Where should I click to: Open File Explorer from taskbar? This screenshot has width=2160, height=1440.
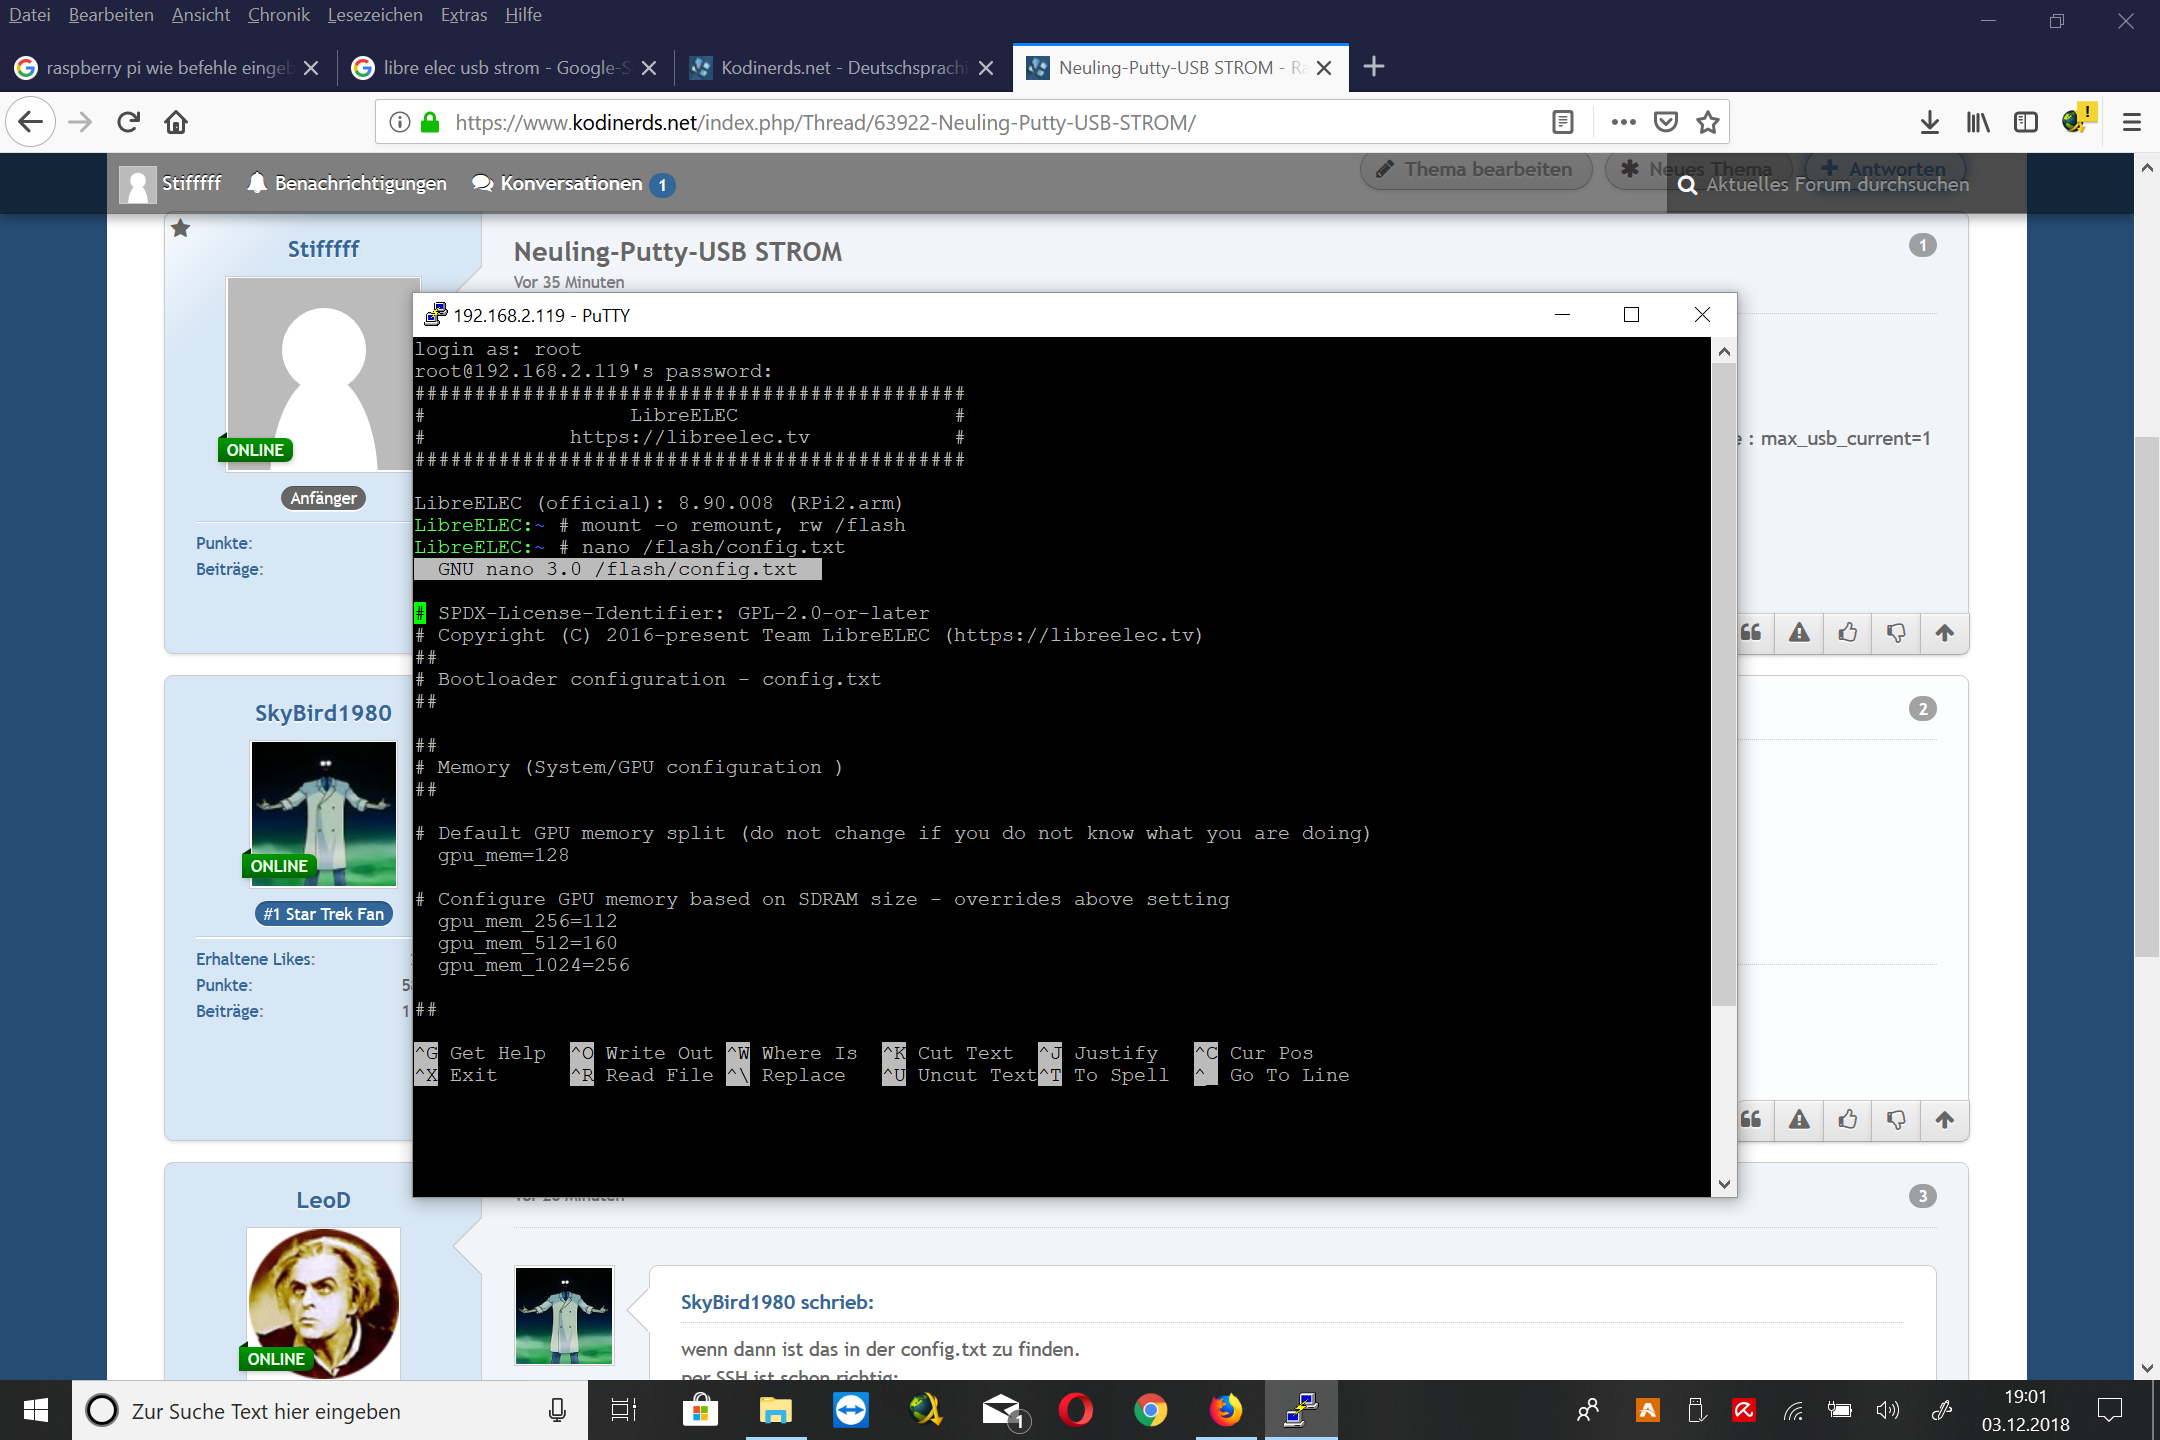click(x=776, y=1410)
